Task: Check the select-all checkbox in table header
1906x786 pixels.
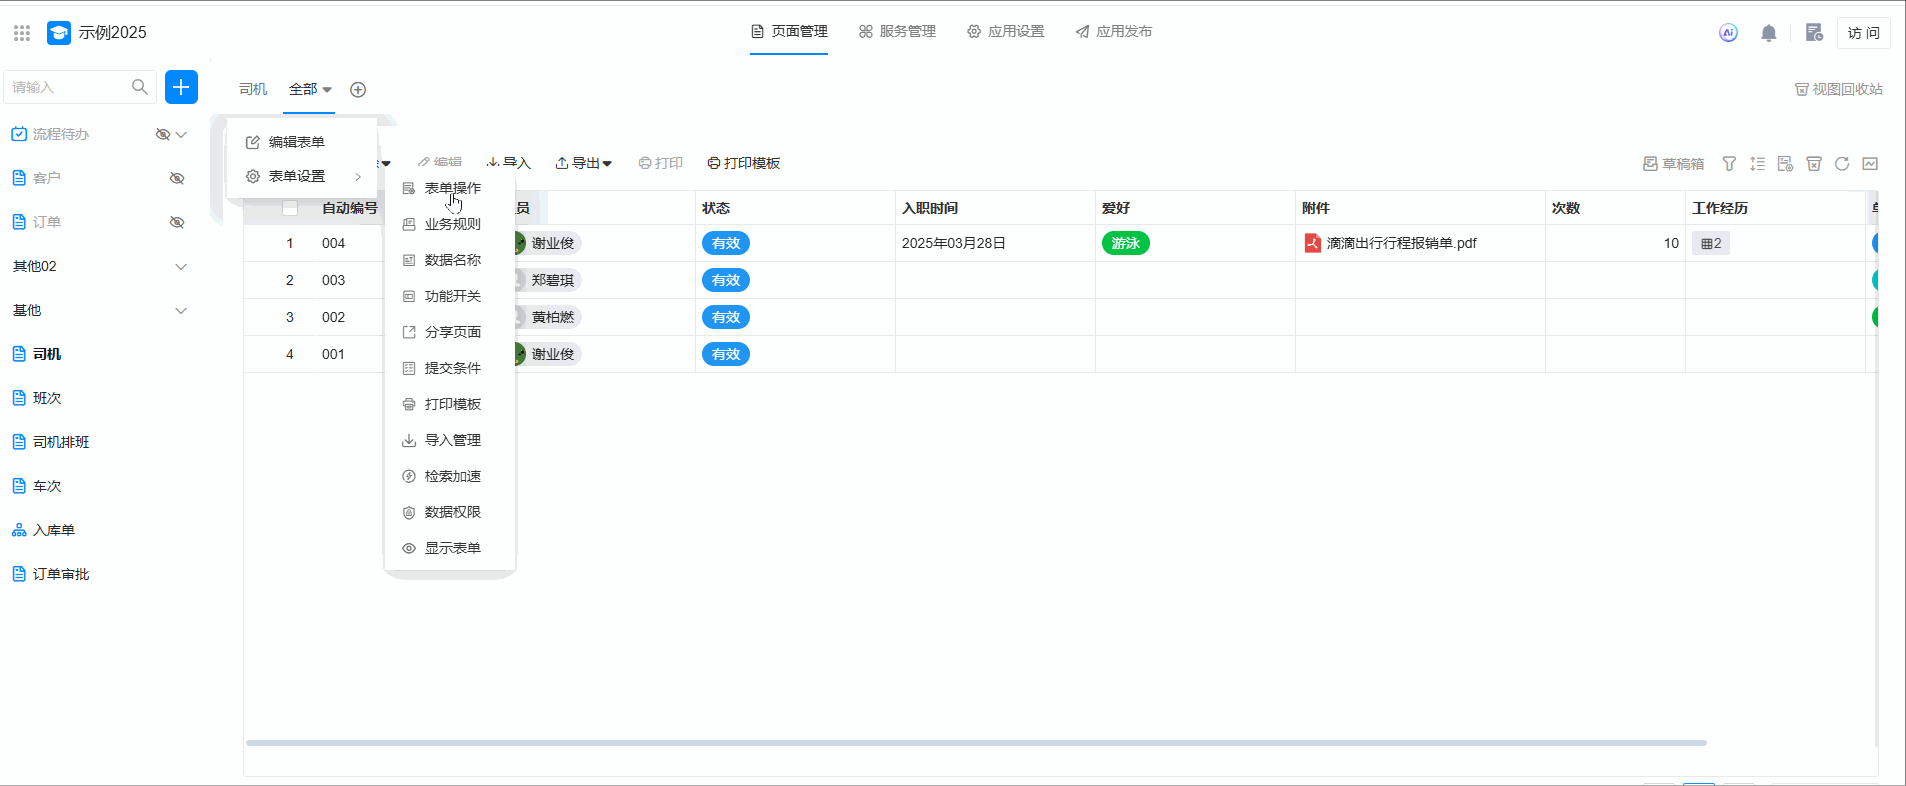Action: pos(290,208)
